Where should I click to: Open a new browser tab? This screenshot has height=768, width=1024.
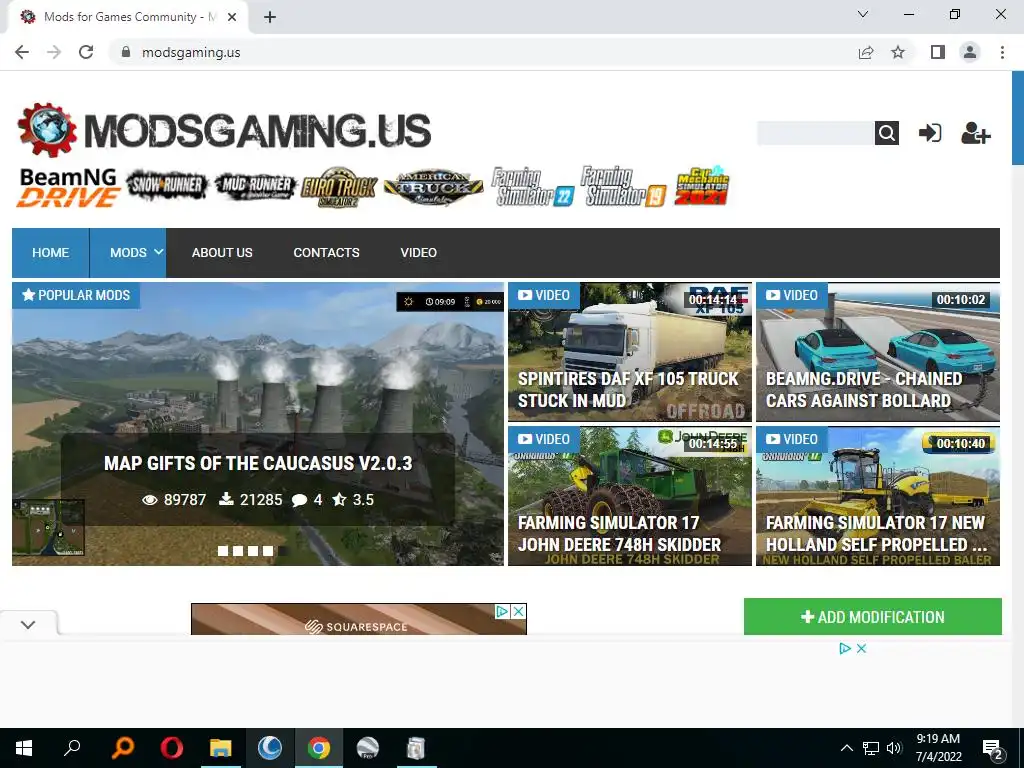270,17
